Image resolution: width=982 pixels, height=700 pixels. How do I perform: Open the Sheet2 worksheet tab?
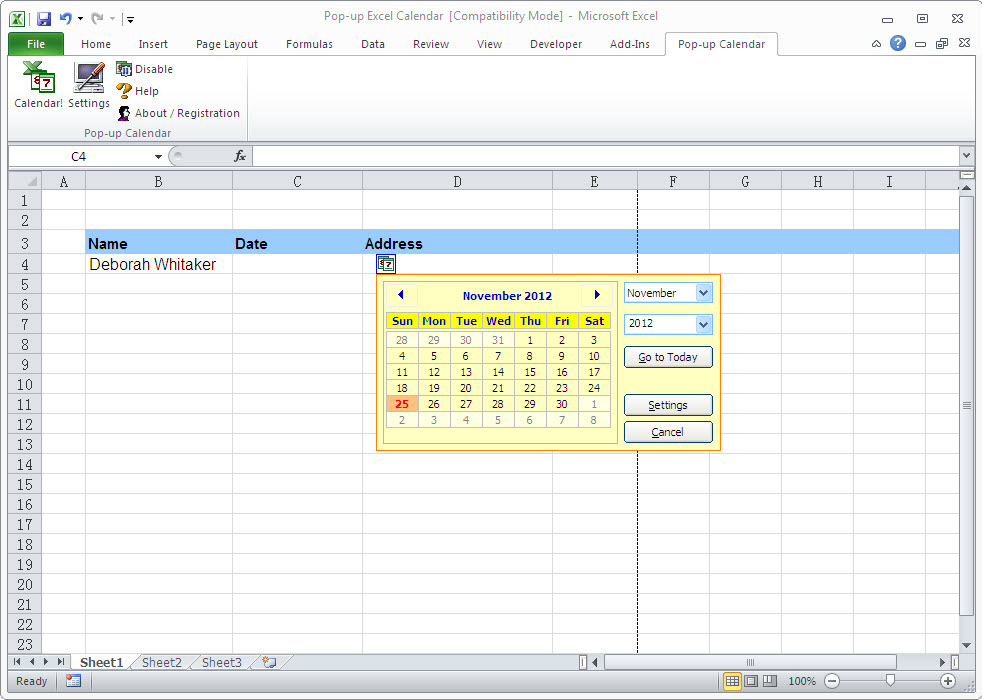161,662
